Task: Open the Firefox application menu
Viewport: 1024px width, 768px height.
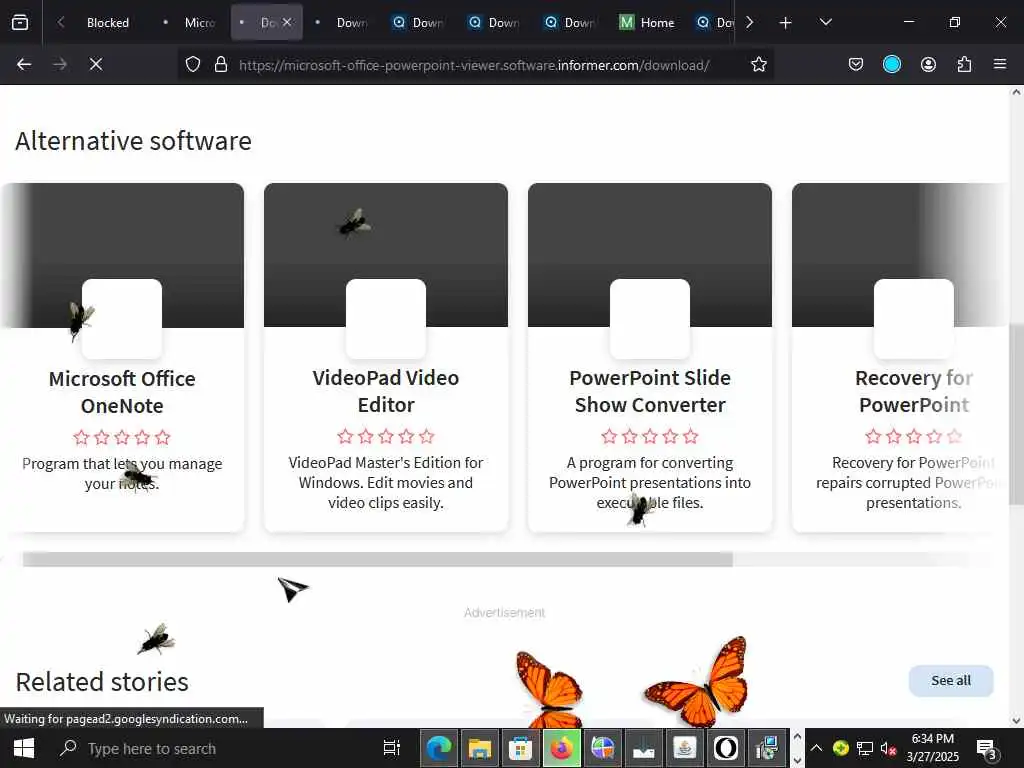Action: (x=1000, y=64)
